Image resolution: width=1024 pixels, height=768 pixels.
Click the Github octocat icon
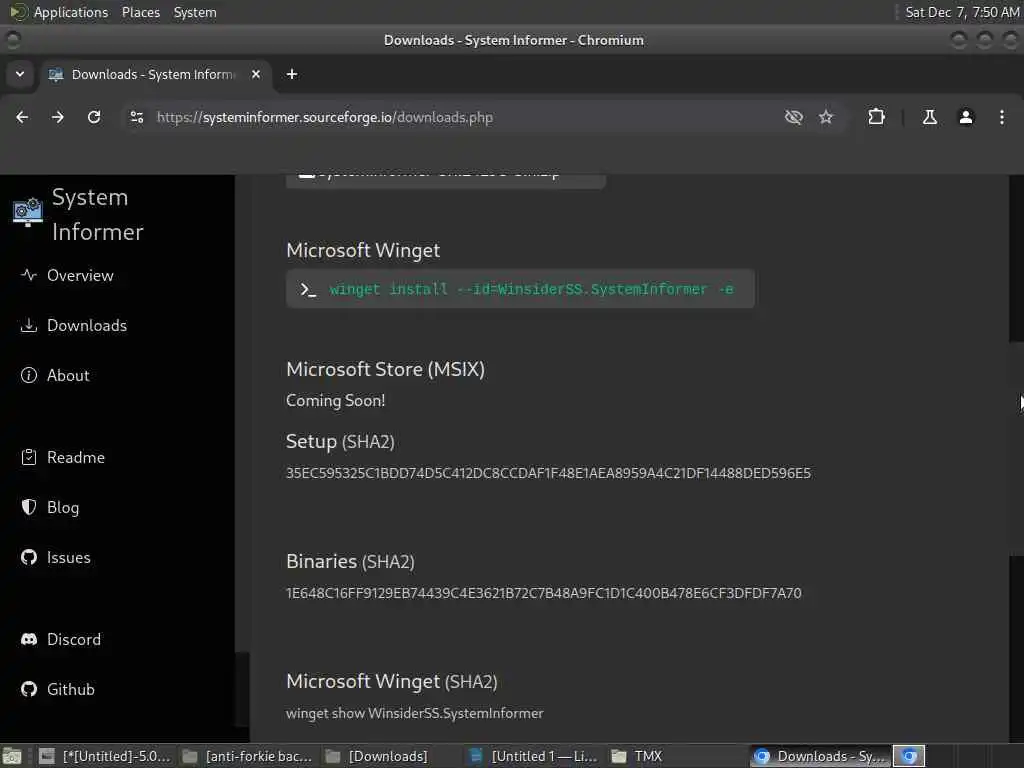[29, 690]
